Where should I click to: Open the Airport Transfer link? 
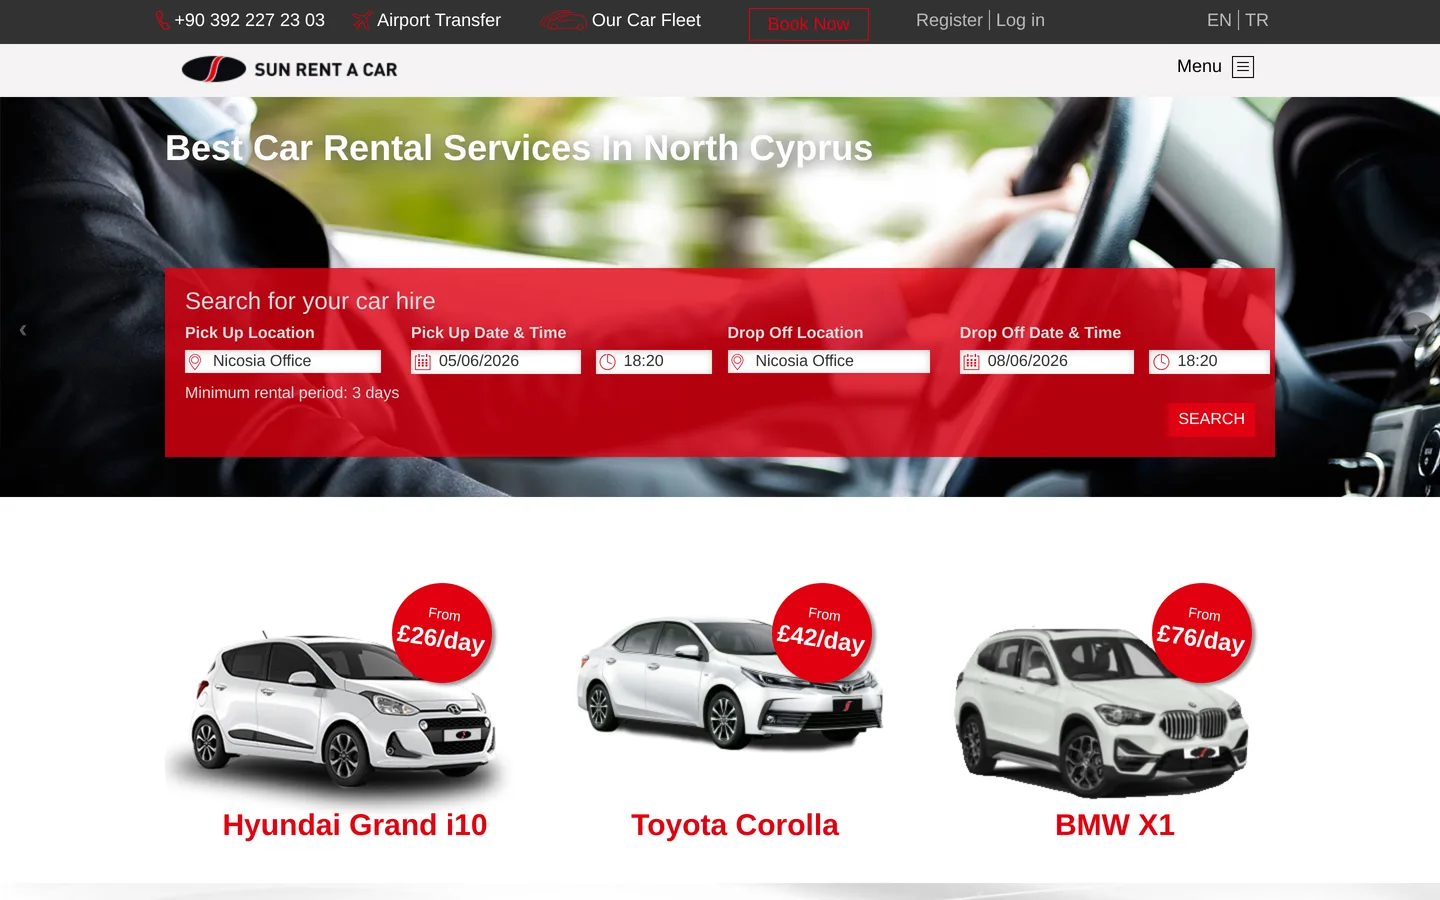click(439, 20)
